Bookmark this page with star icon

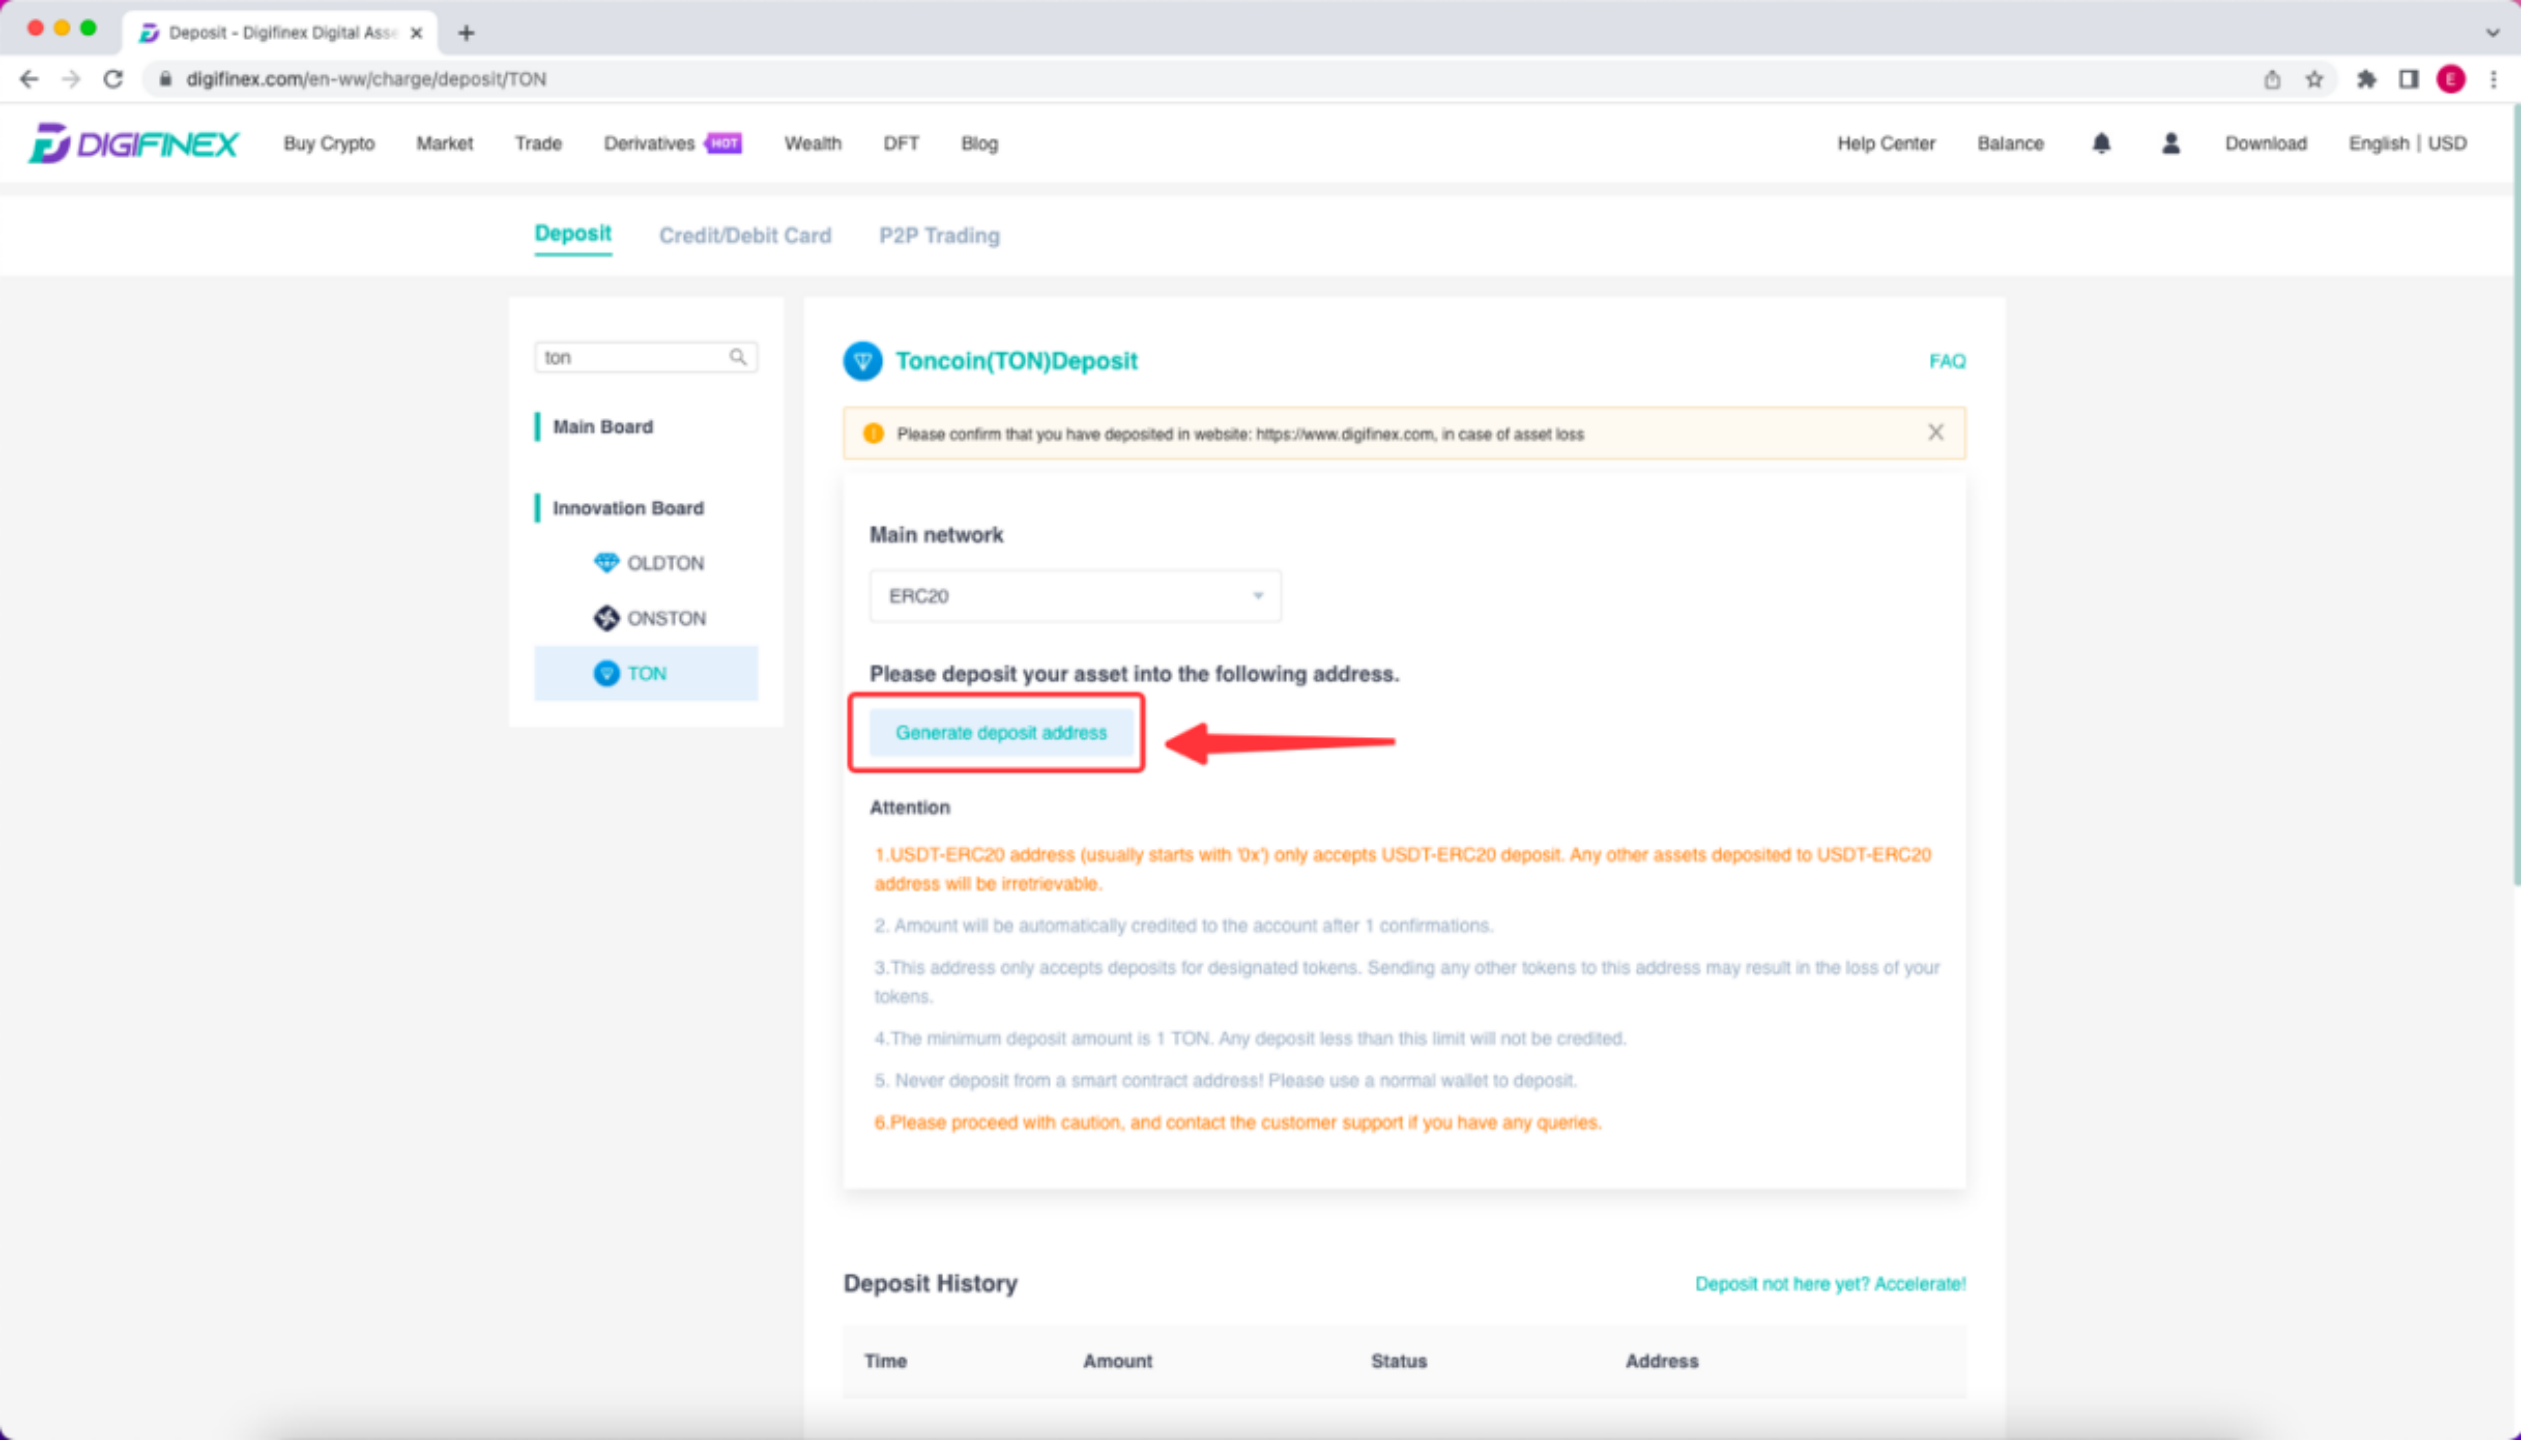point(2314,79)
